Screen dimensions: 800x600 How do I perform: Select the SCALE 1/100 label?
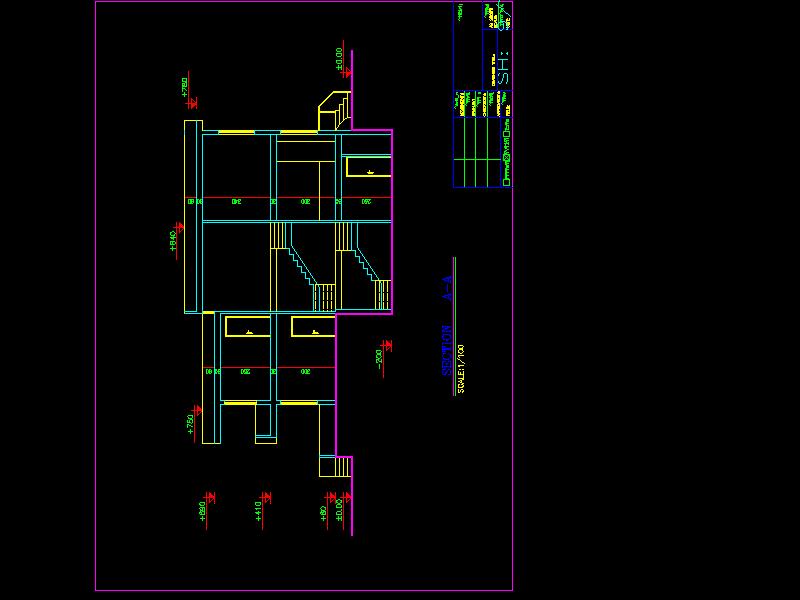(x=461, y=369)
